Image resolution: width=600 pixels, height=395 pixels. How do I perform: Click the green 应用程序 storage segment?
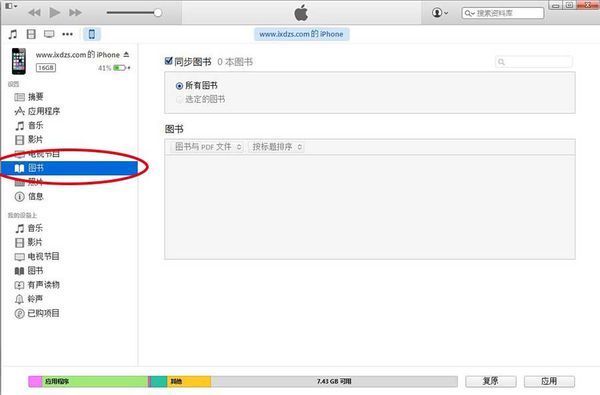[95, 381]
